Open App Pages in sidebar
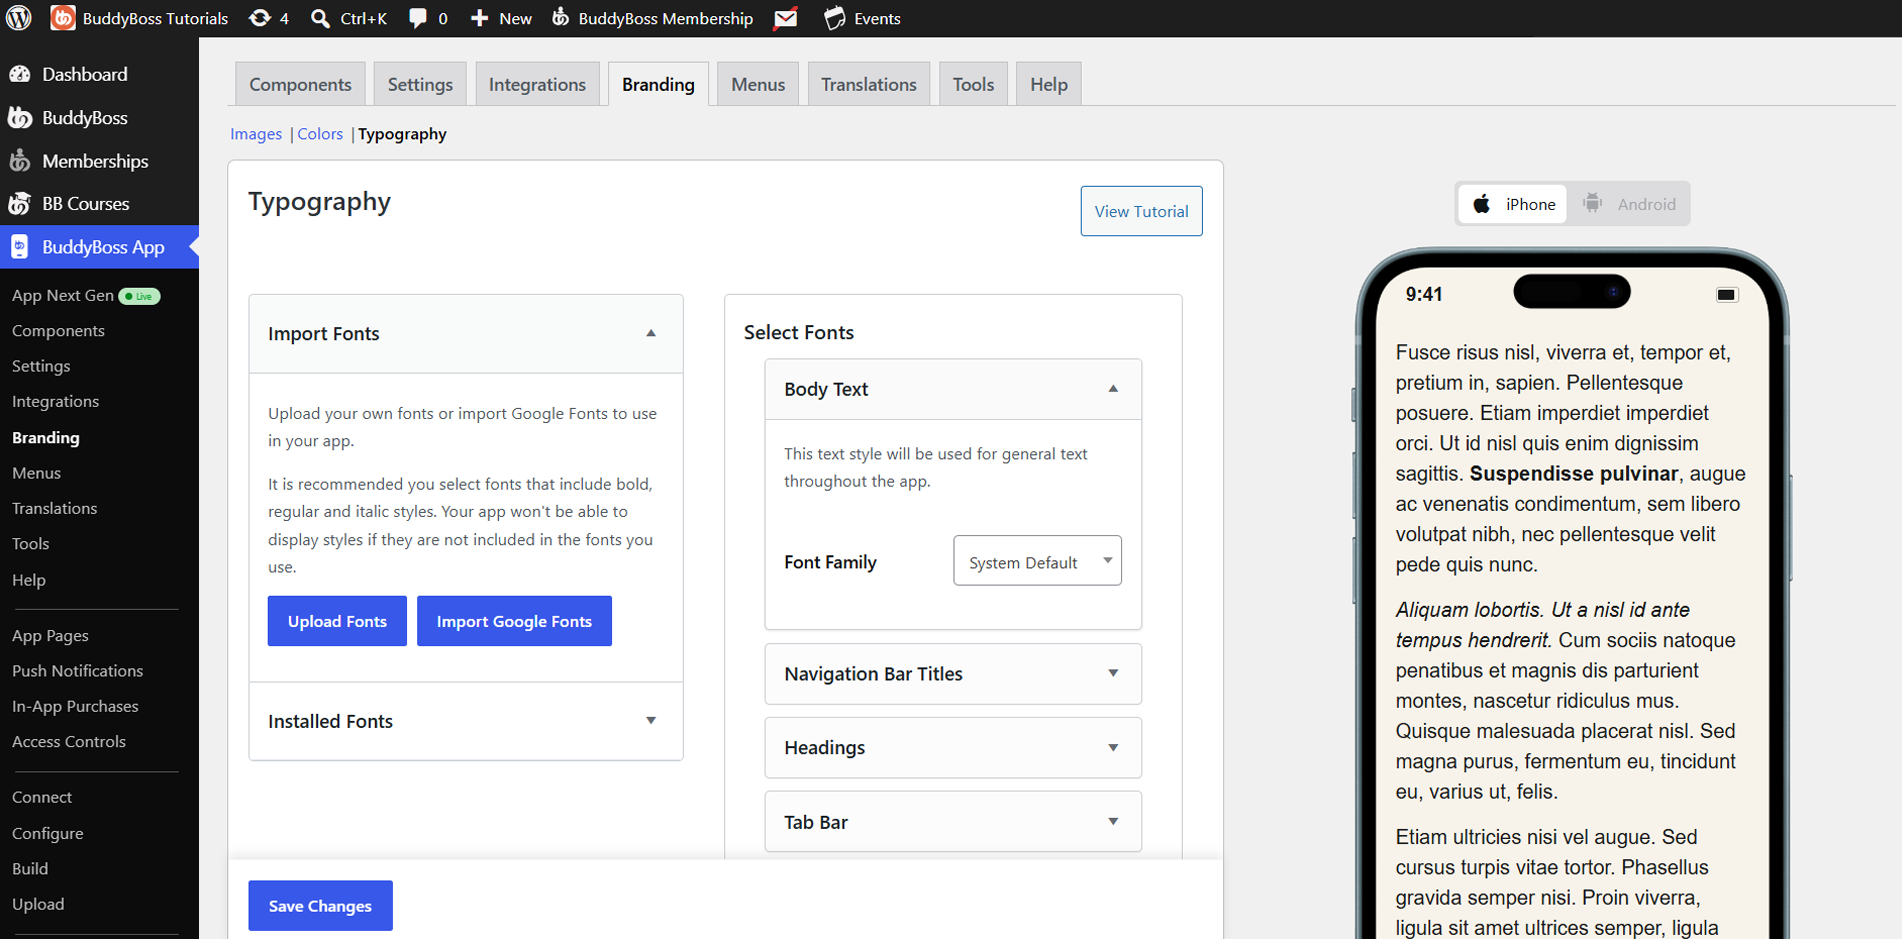This screenshot has height=939, width=1902. coord(50,635)
